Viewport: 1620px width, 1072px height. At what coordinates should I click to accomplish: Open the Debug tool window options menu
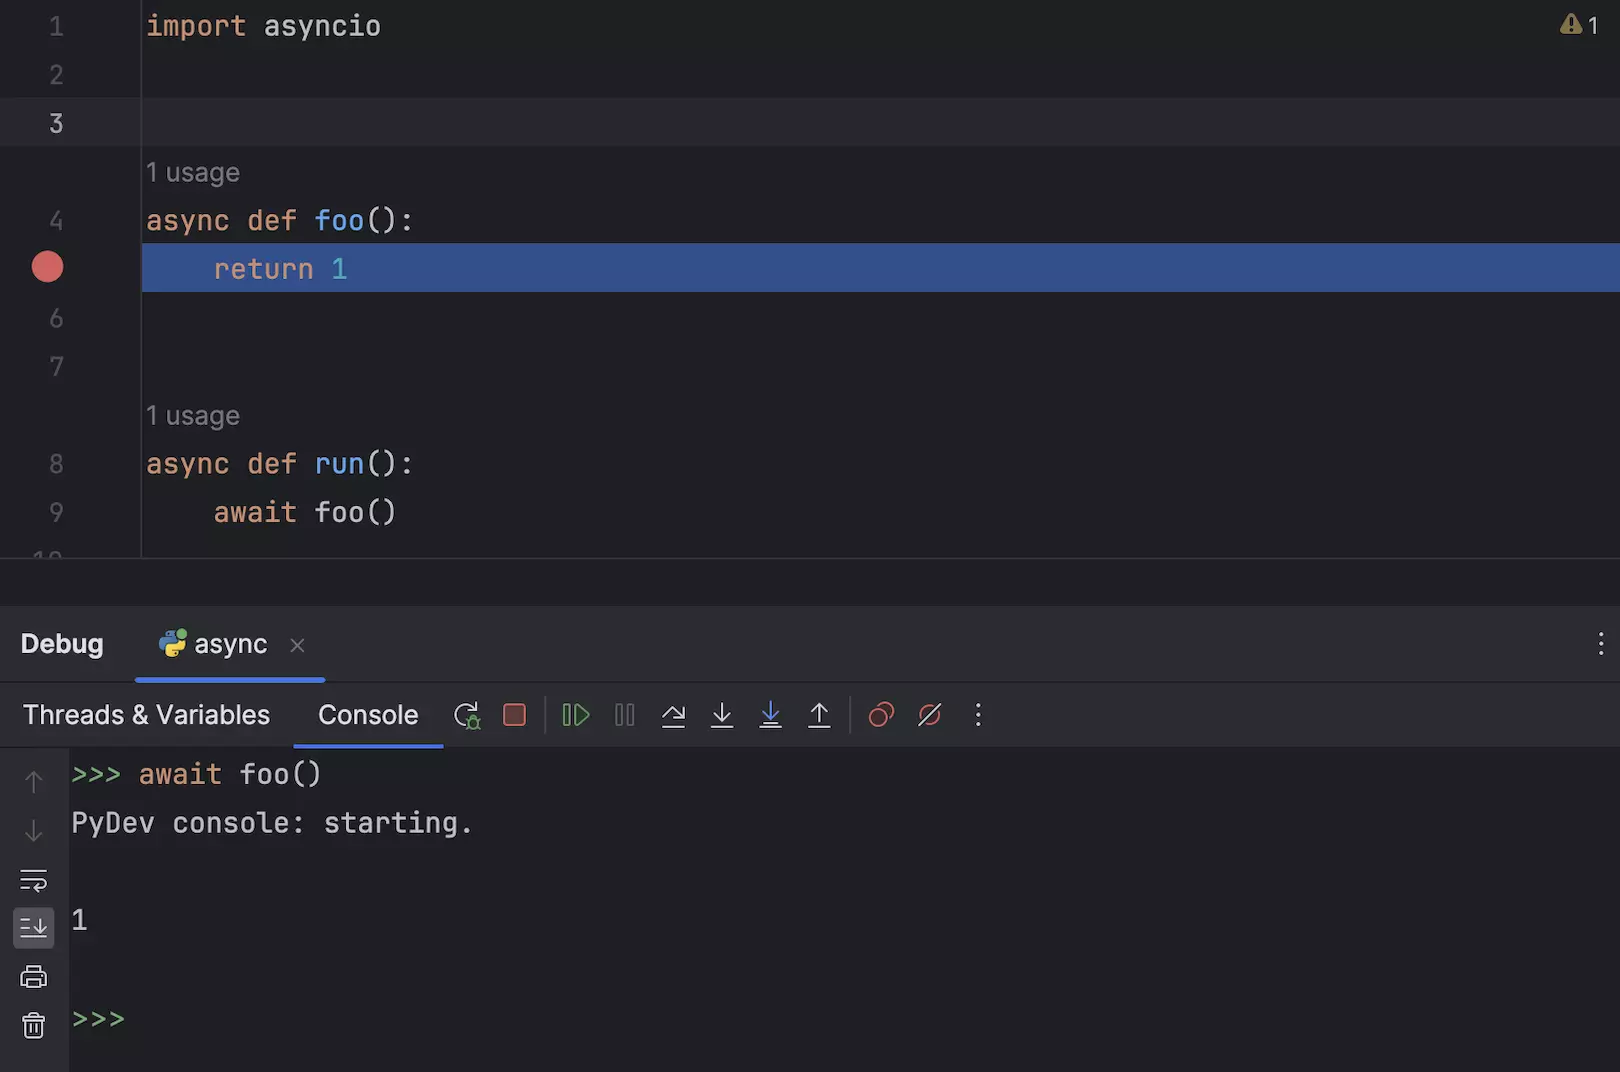point(1600,644)
